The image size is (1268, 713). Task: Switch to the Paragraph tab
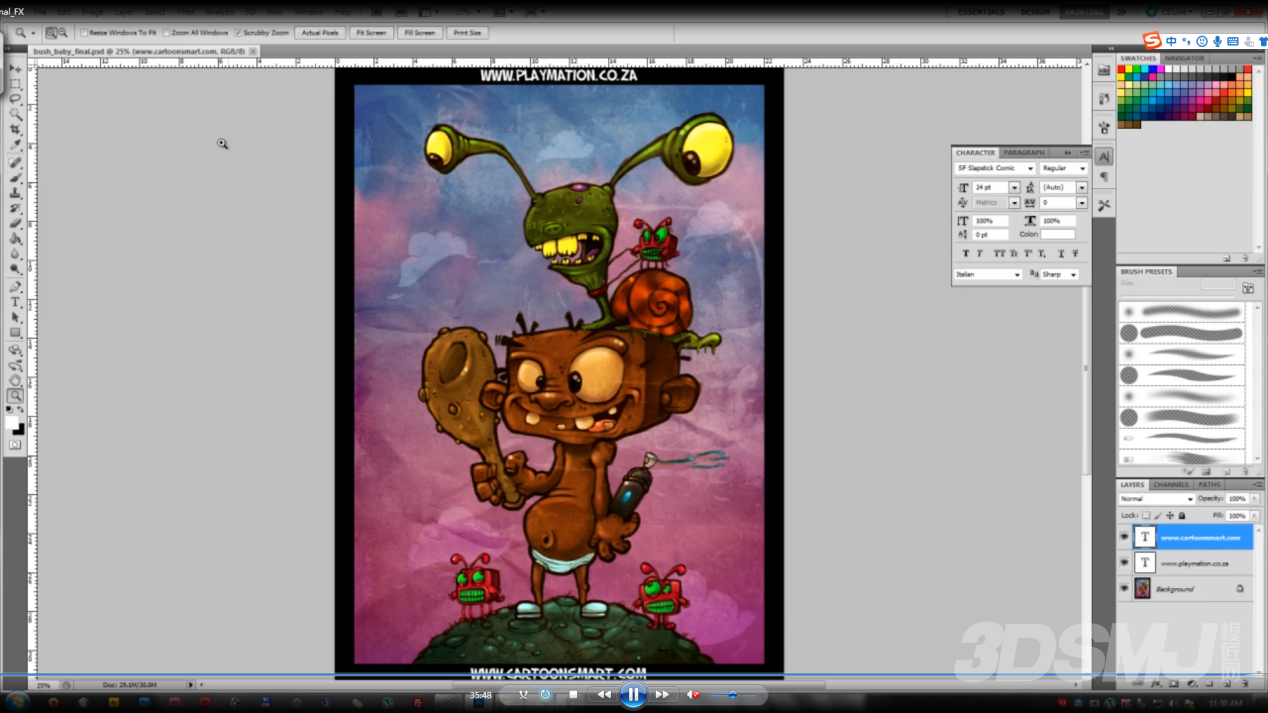click(1024, 153)
